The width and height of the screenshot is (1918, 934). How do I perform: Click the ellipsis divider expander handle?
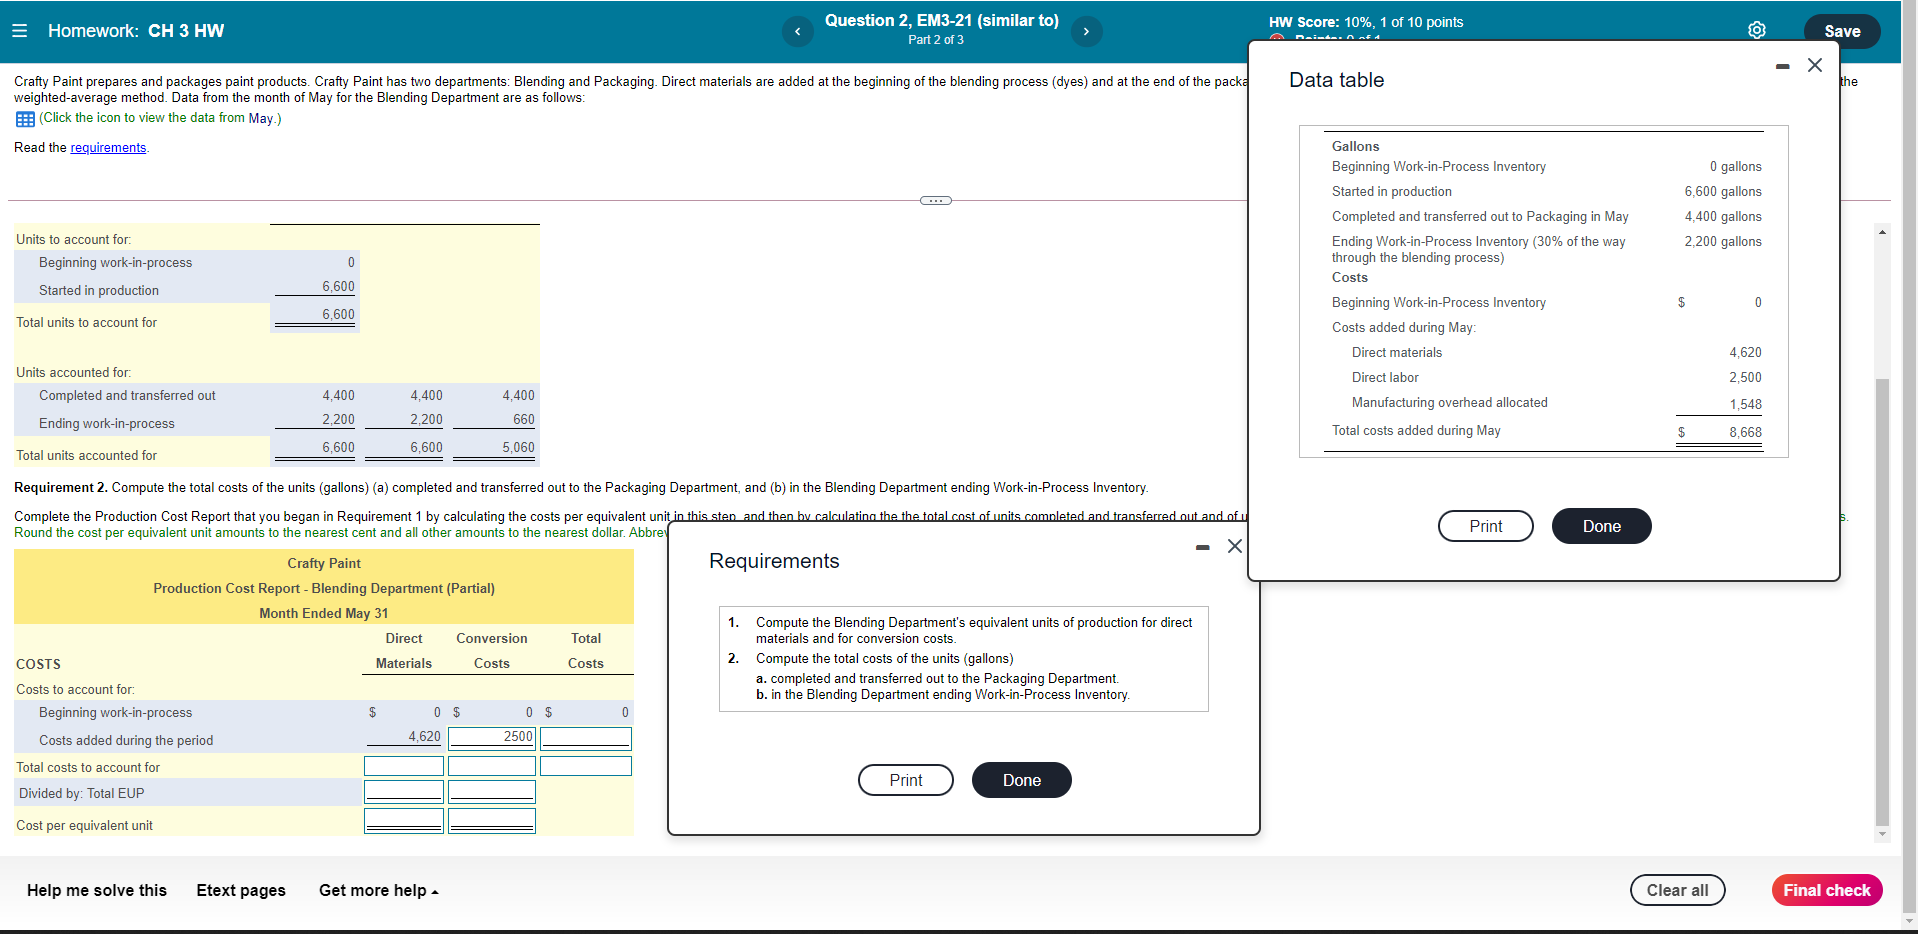pyautogui.click(x=935, y=201)
